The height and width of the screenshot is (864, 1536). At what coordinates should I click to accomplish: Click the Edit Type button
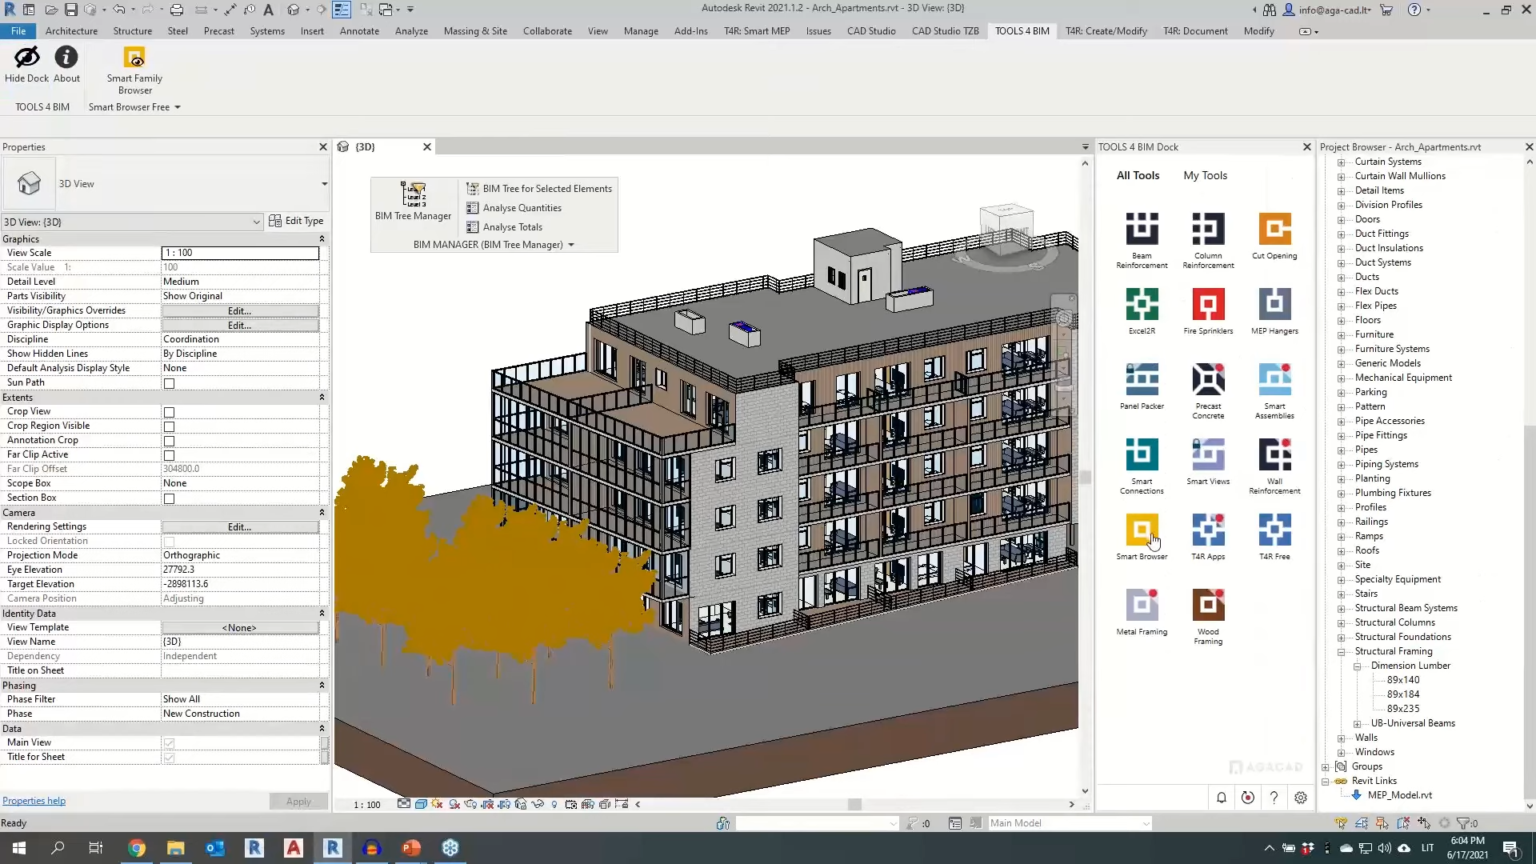(x=297, y=221)
